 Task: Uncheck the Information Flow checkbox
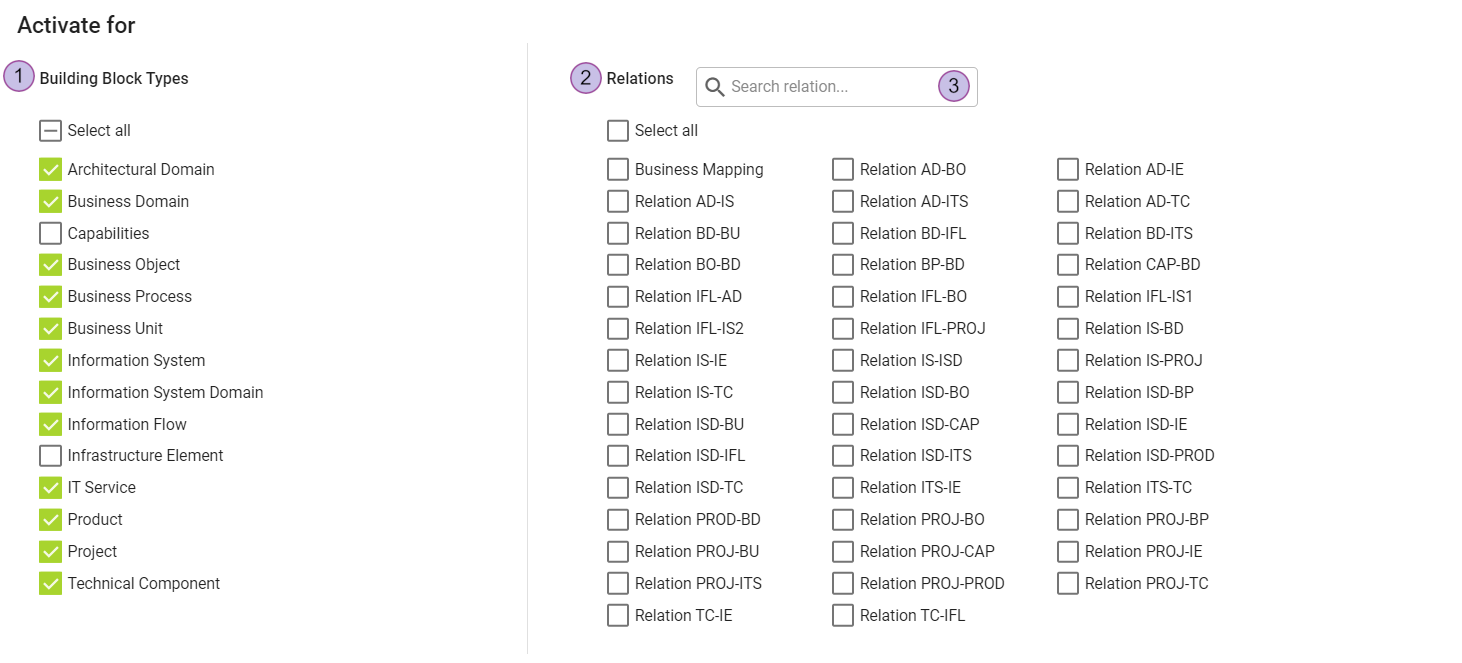[x=51, y=424]
